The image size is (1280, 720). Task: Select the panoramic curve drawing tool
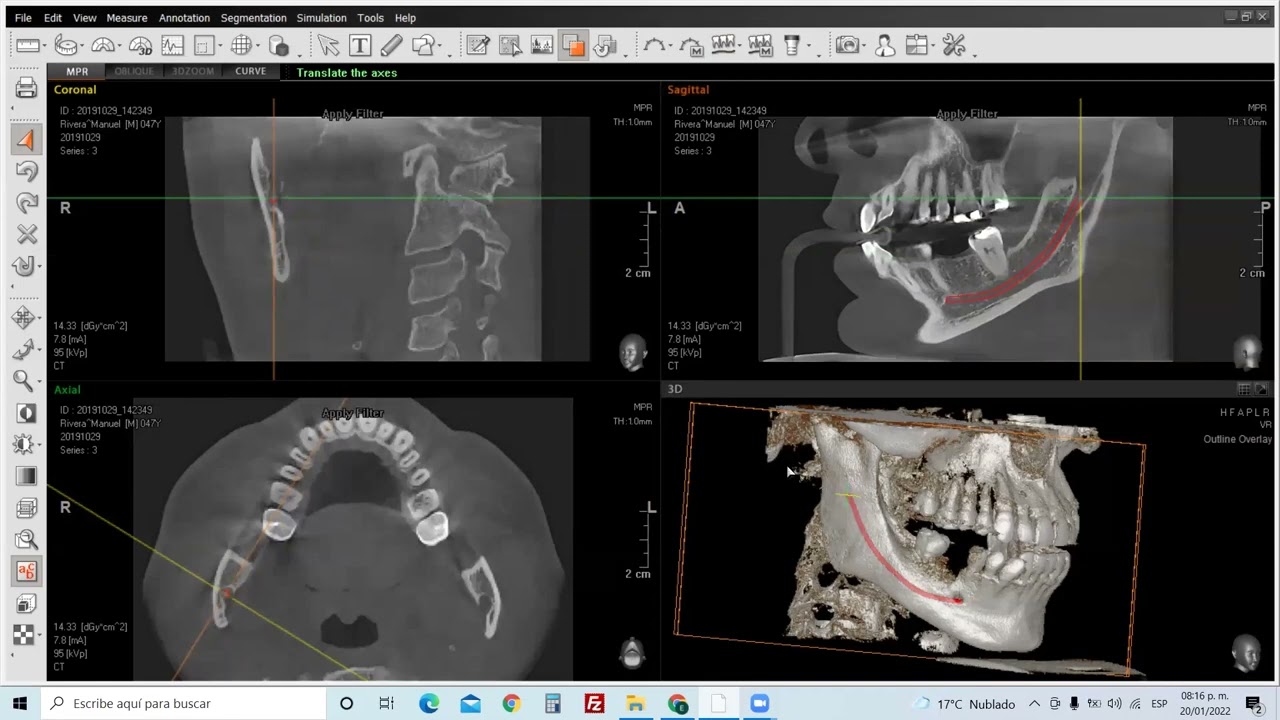pos(654,45)
